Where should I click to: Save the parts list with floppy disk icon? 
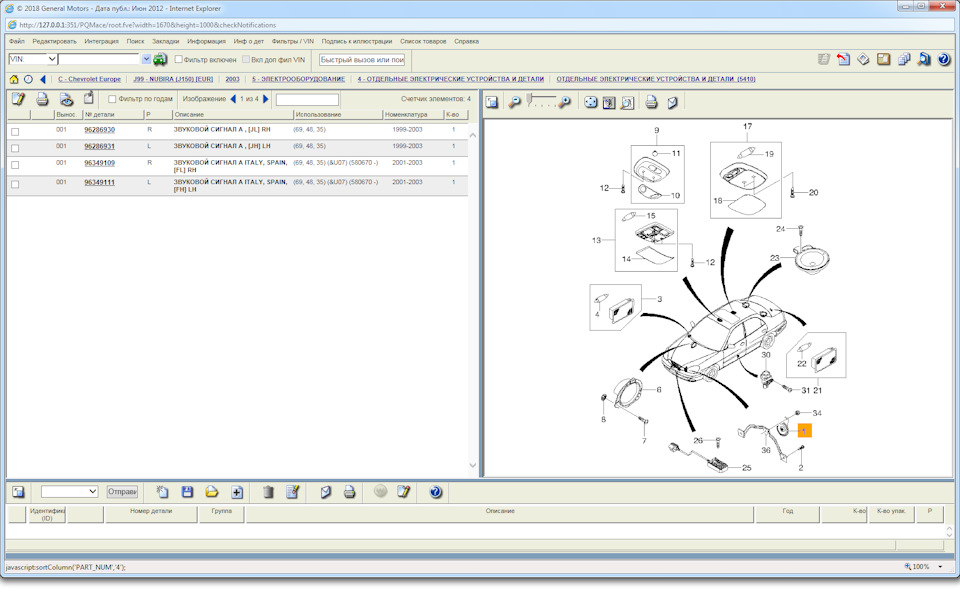click(187, 492)
